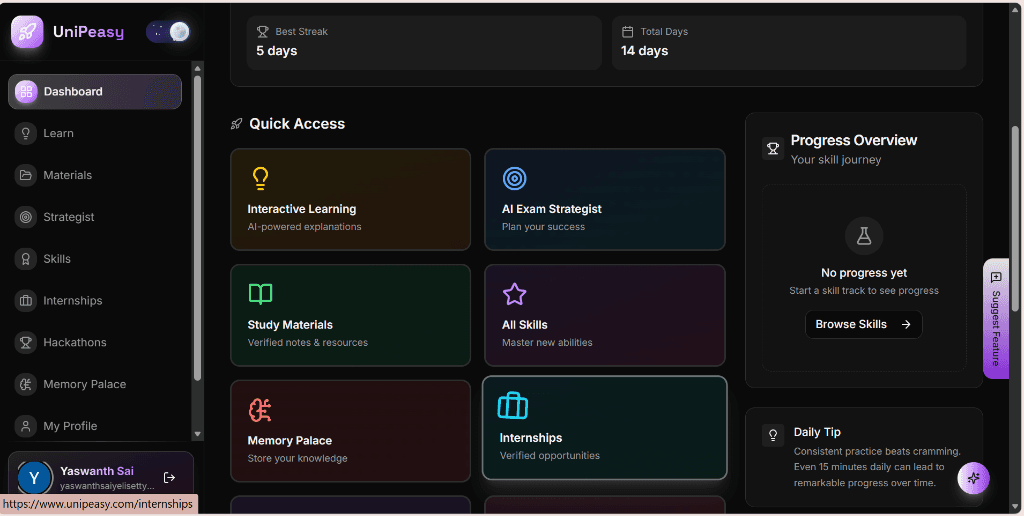This screenshot has width=1024, height=516.
Task: Click 'Start a skill track to see progress'
Action: click(864, 291)
